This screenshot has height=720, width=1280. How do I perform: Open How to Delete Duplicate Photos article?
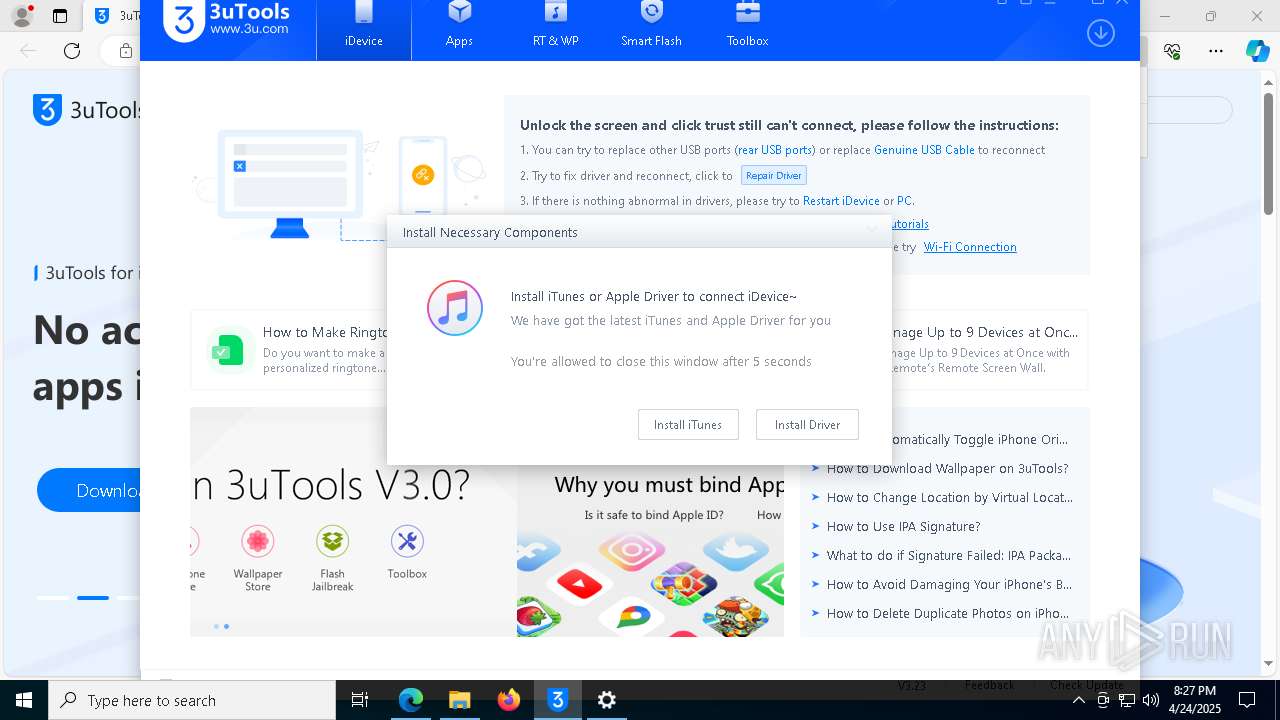[947, 613]
